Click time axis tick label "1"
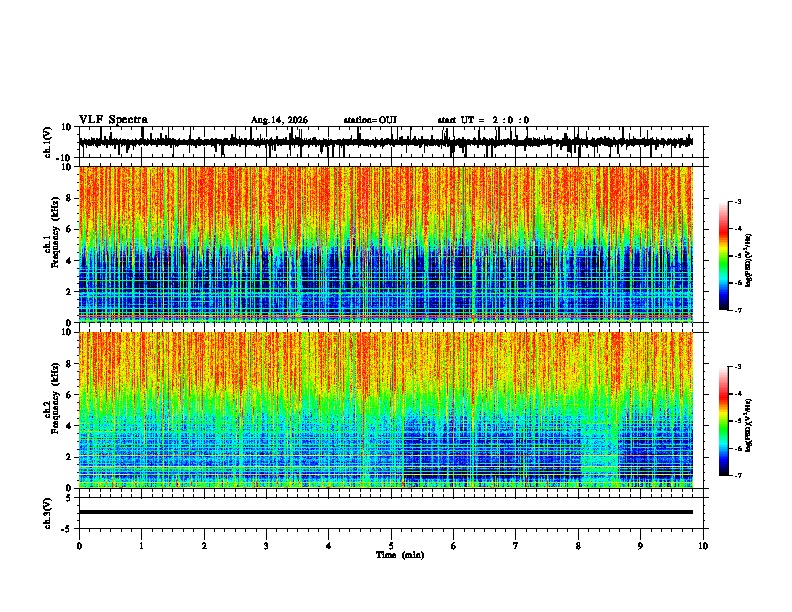The image size is (792, 612). click(x=142, y=546)
